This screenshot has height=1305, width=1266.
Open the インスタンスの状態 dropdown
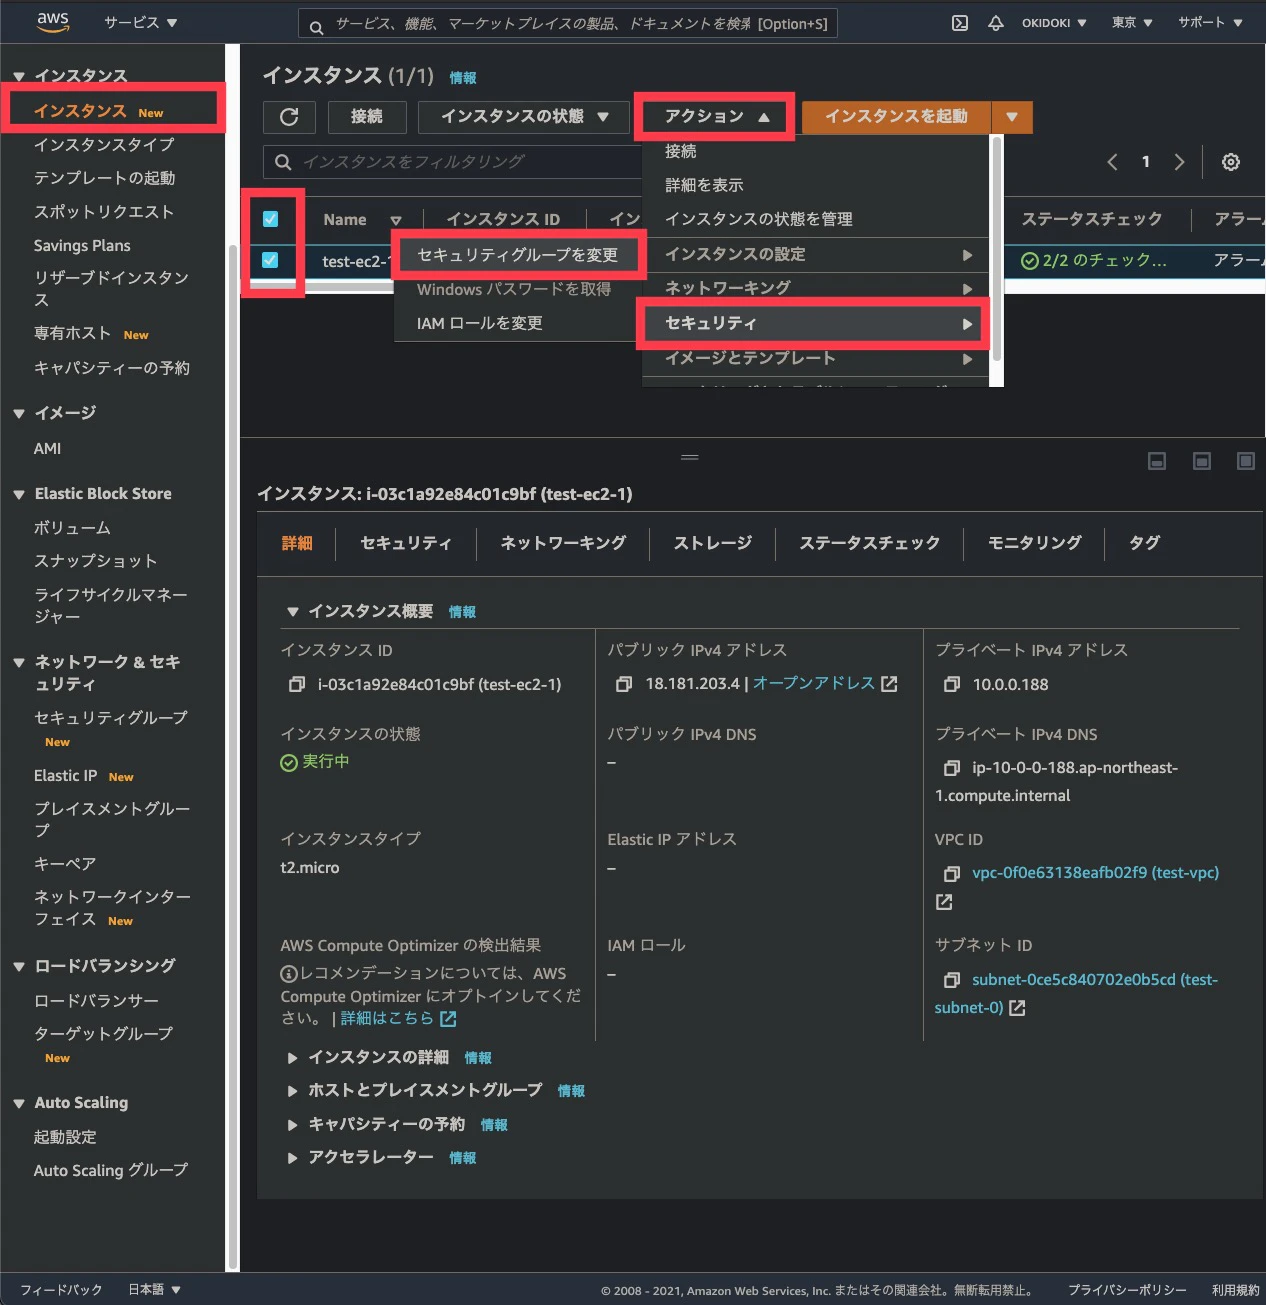pos(525,117)
